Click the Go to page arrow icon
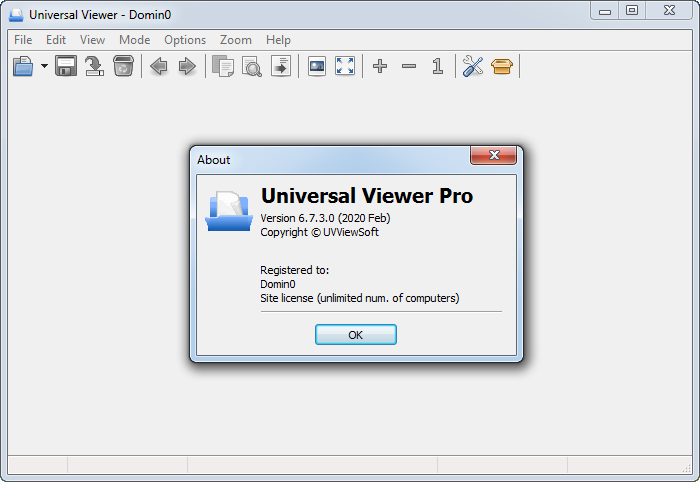The height and width of the screenshot is (482, 700). tap(281, 66)
